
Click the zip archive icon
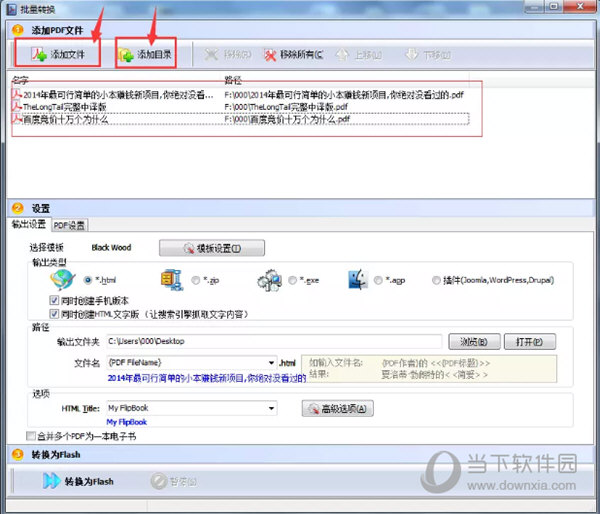(171, 279)
